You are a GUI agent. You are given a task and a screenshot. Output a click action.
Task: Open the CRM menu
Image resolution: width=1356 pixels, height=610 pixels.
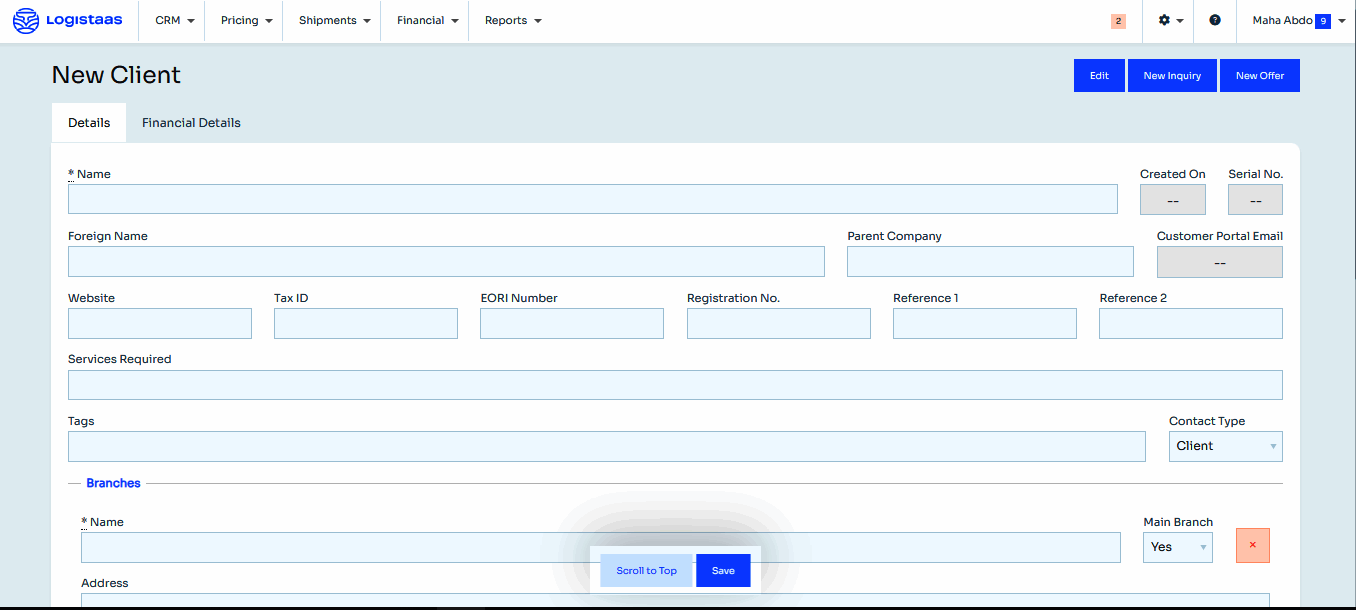pos(174,20)
